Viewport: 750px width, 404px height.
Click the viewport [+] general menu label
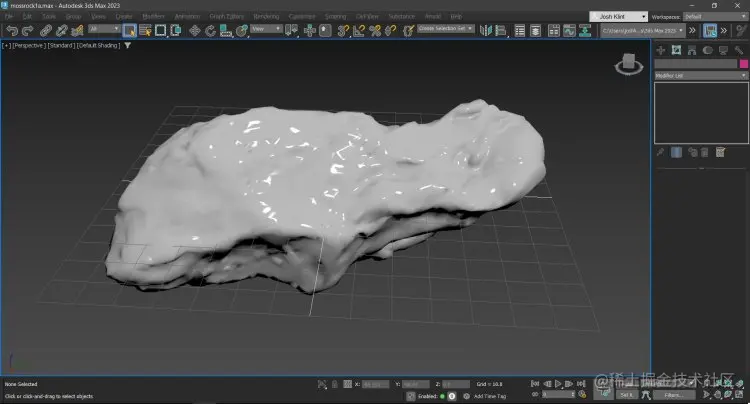click(x=6, y=45)
